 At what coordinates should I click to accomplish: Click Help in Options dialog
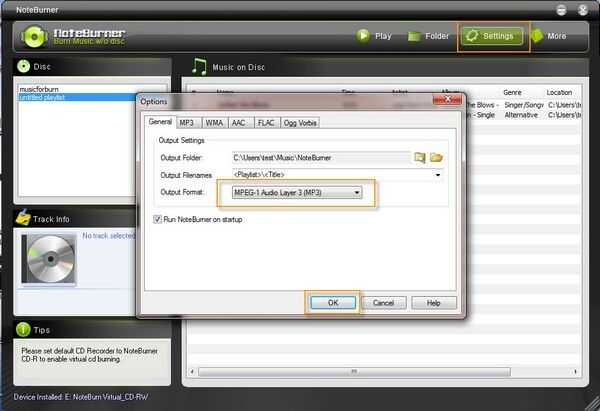434,303
